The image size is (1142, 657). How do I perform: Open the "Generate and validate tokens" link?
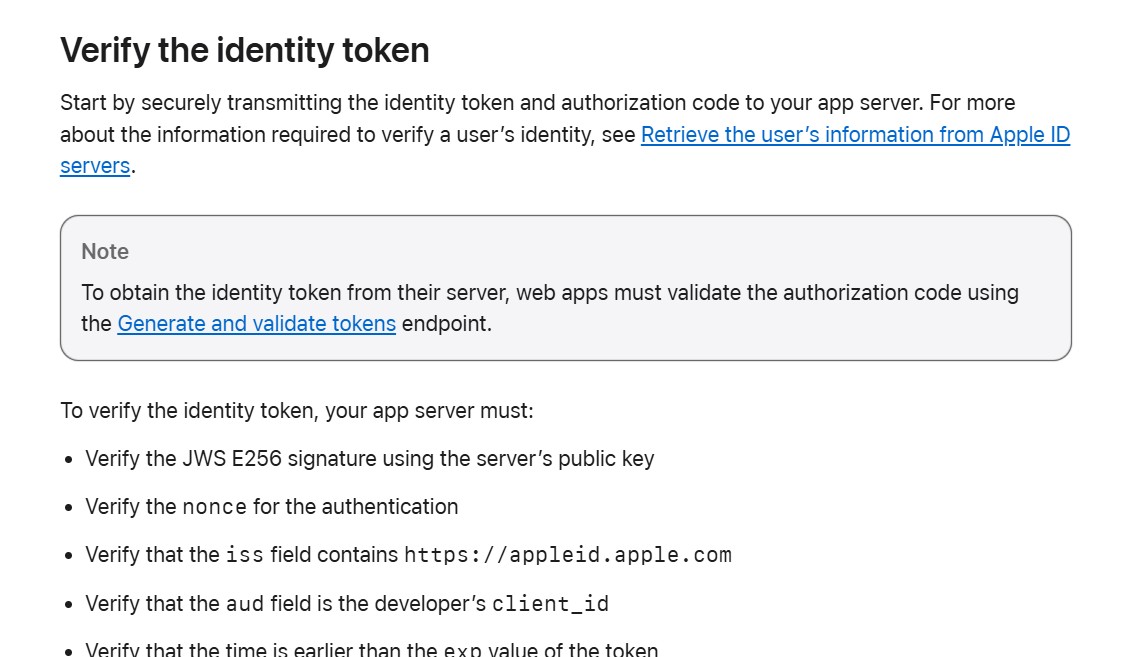pyautogui.click(x=256, y=324)
